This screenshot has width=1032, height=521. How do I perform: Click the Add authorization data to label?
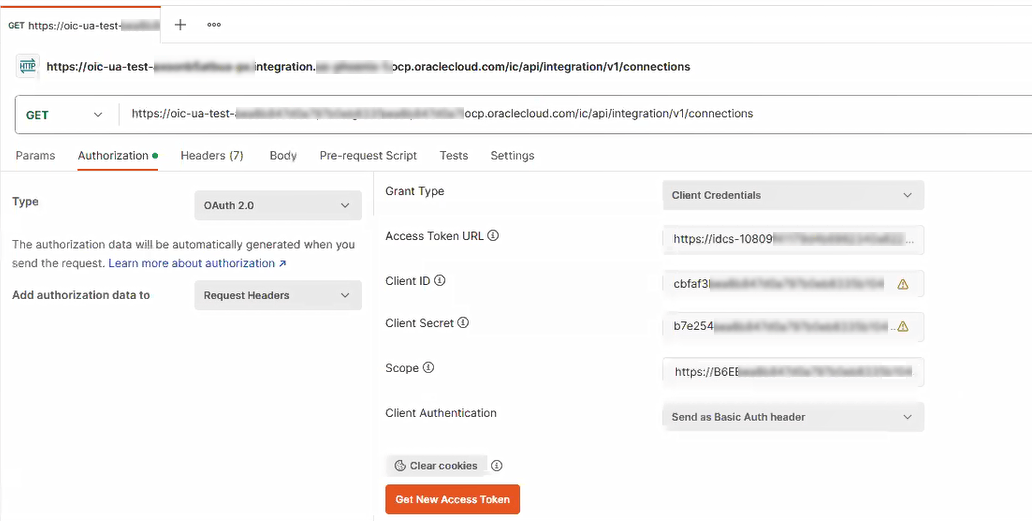coord(81,295)
